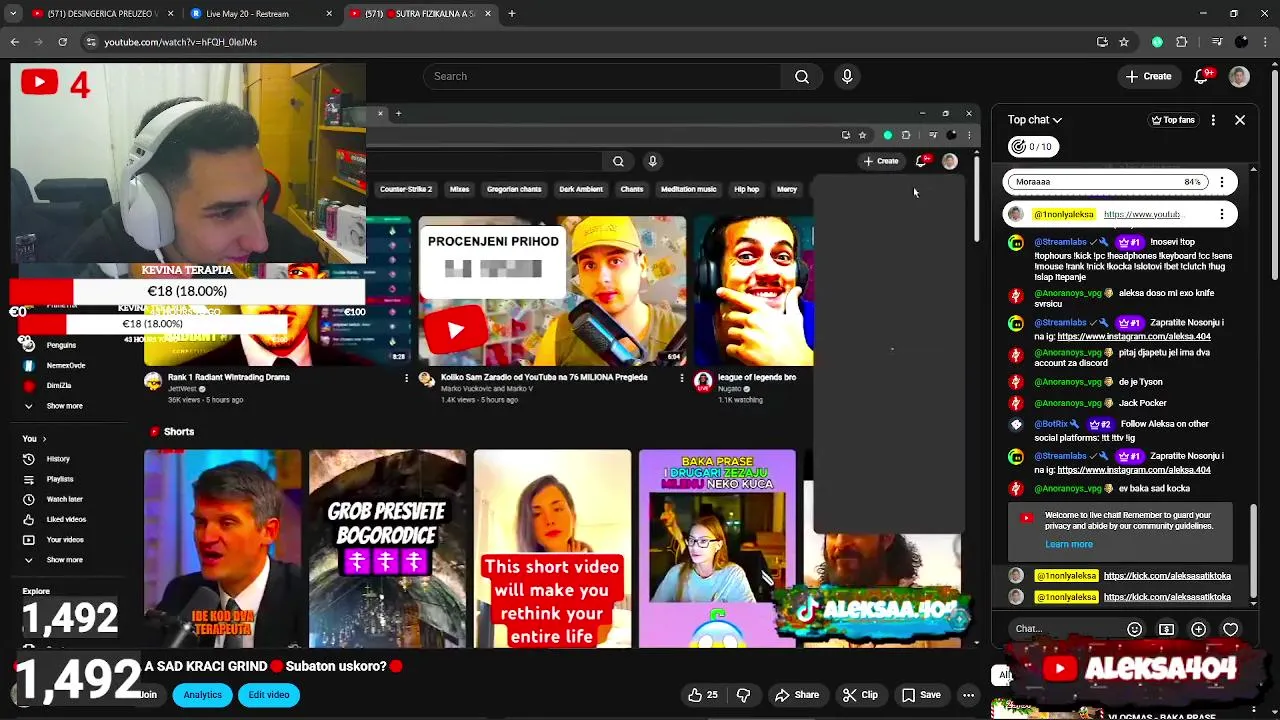The height and width of the screenshot is (720, 1280).
Task: Open more actions menu below the video
Action: 968,695
